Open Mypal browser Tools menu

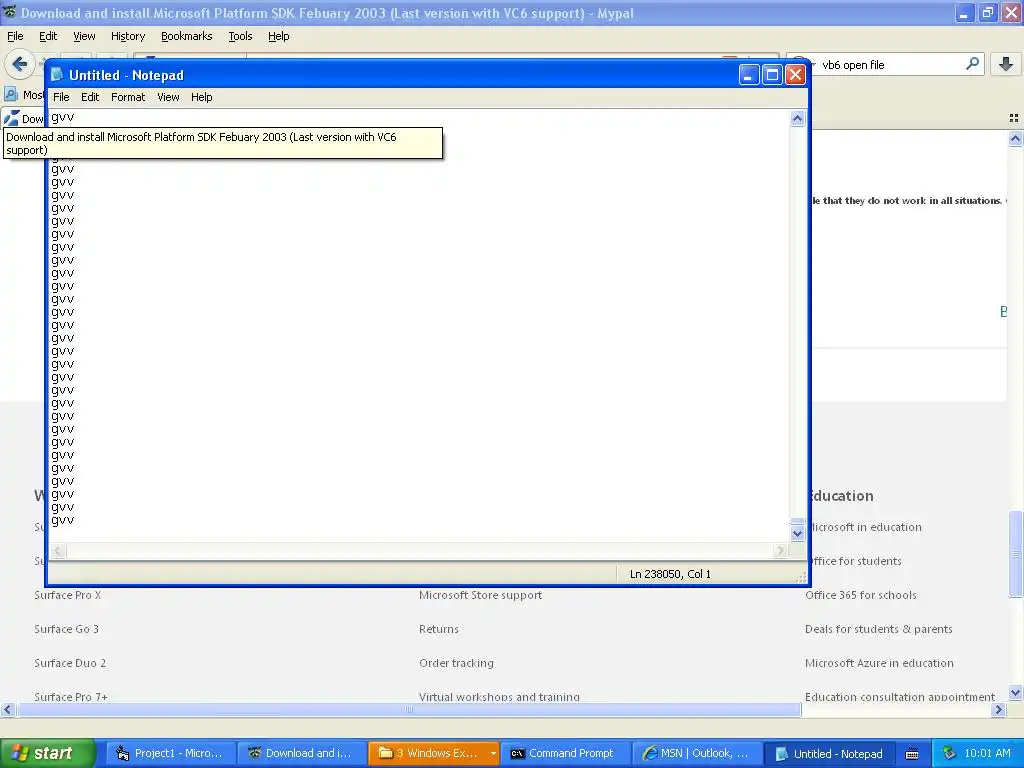tap(240, 37)
